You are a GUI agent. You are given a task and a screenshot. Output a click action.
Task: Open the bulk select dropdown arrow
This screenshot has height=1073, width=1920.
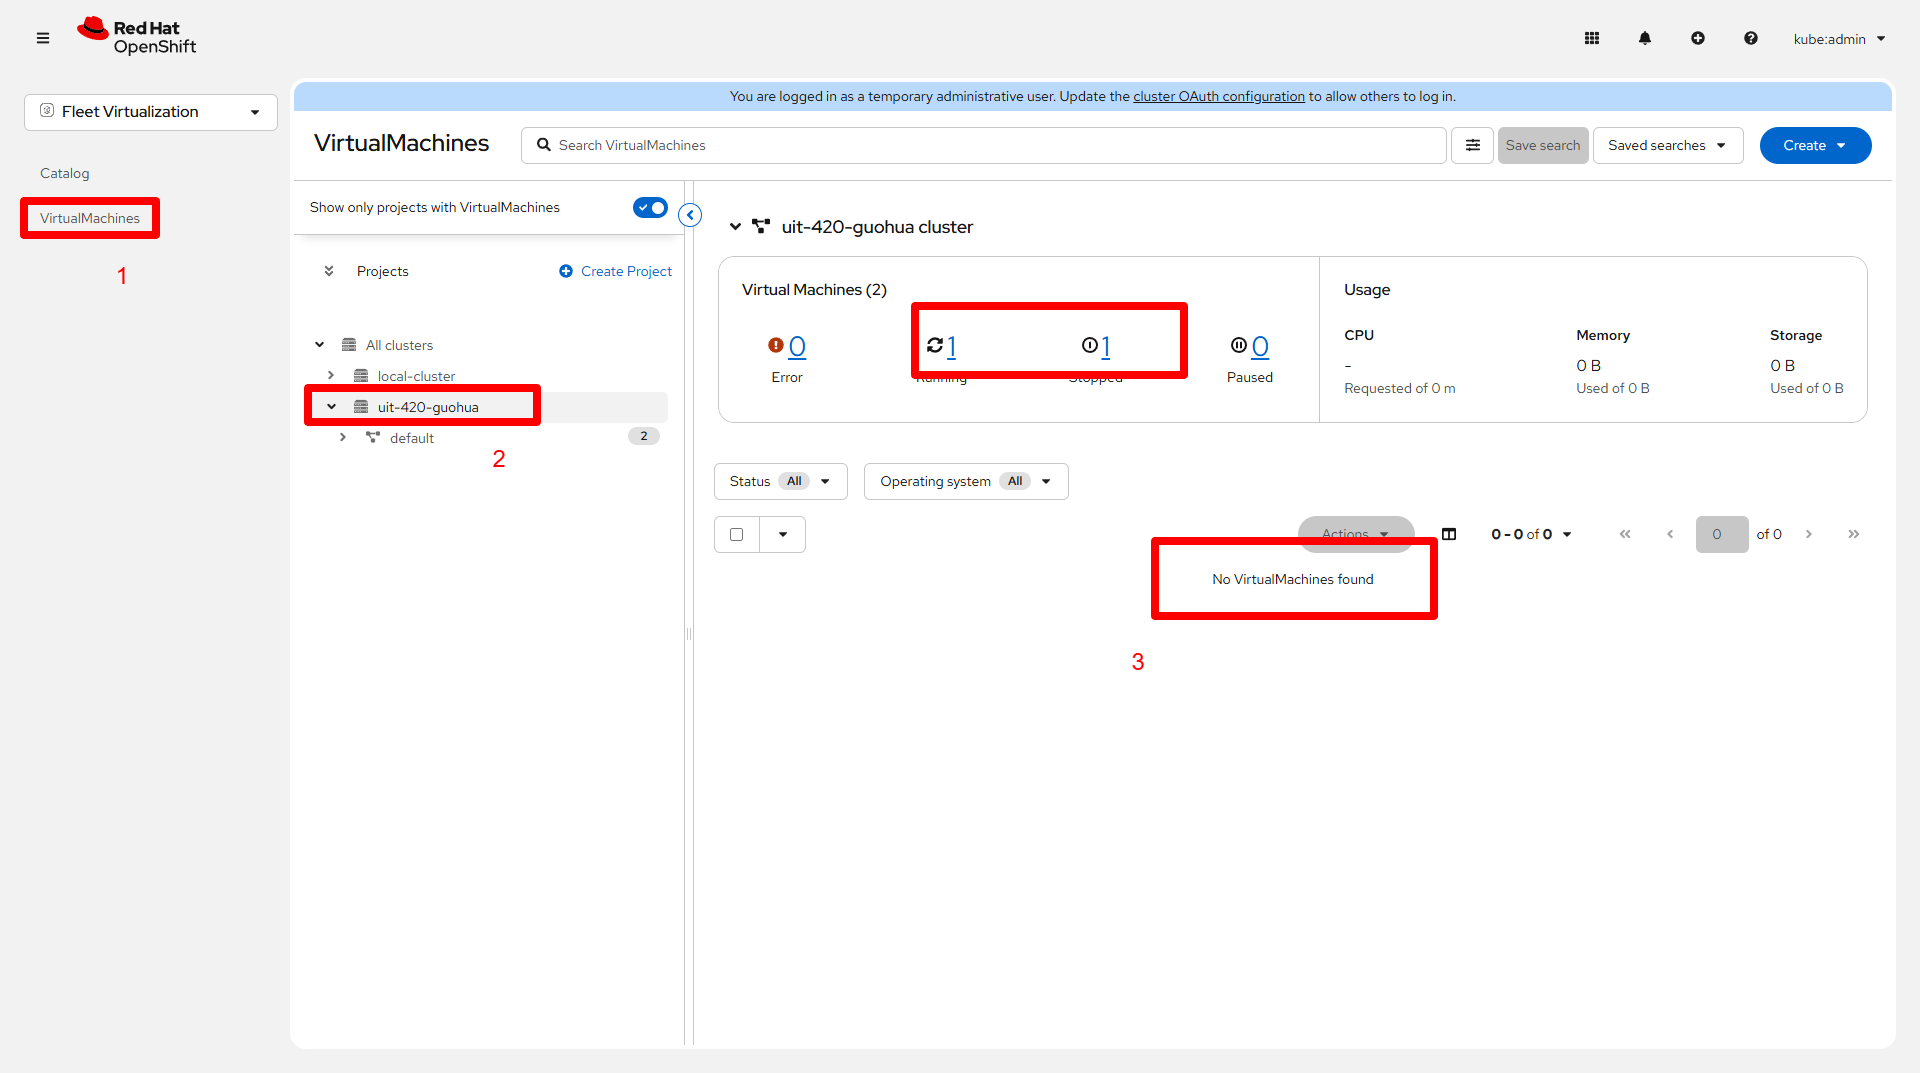coord(783,535)
